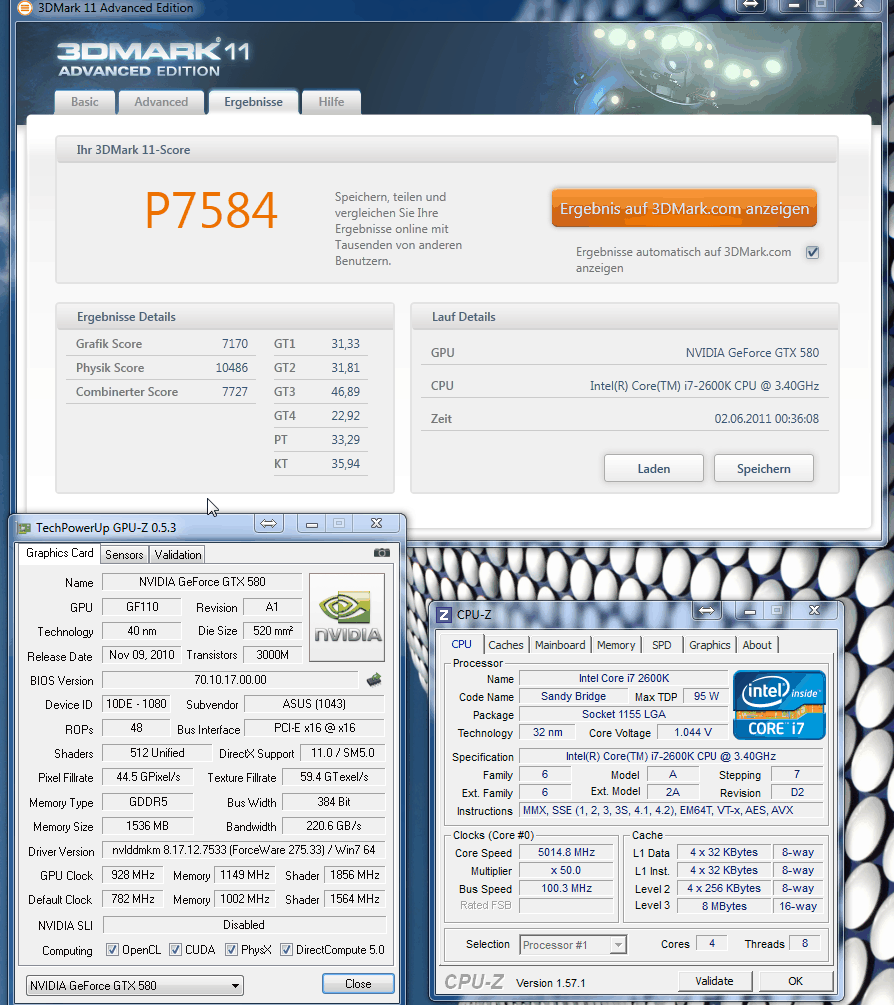
Task: Click the Validate button in CPU-Z
Action: point(714,981)
